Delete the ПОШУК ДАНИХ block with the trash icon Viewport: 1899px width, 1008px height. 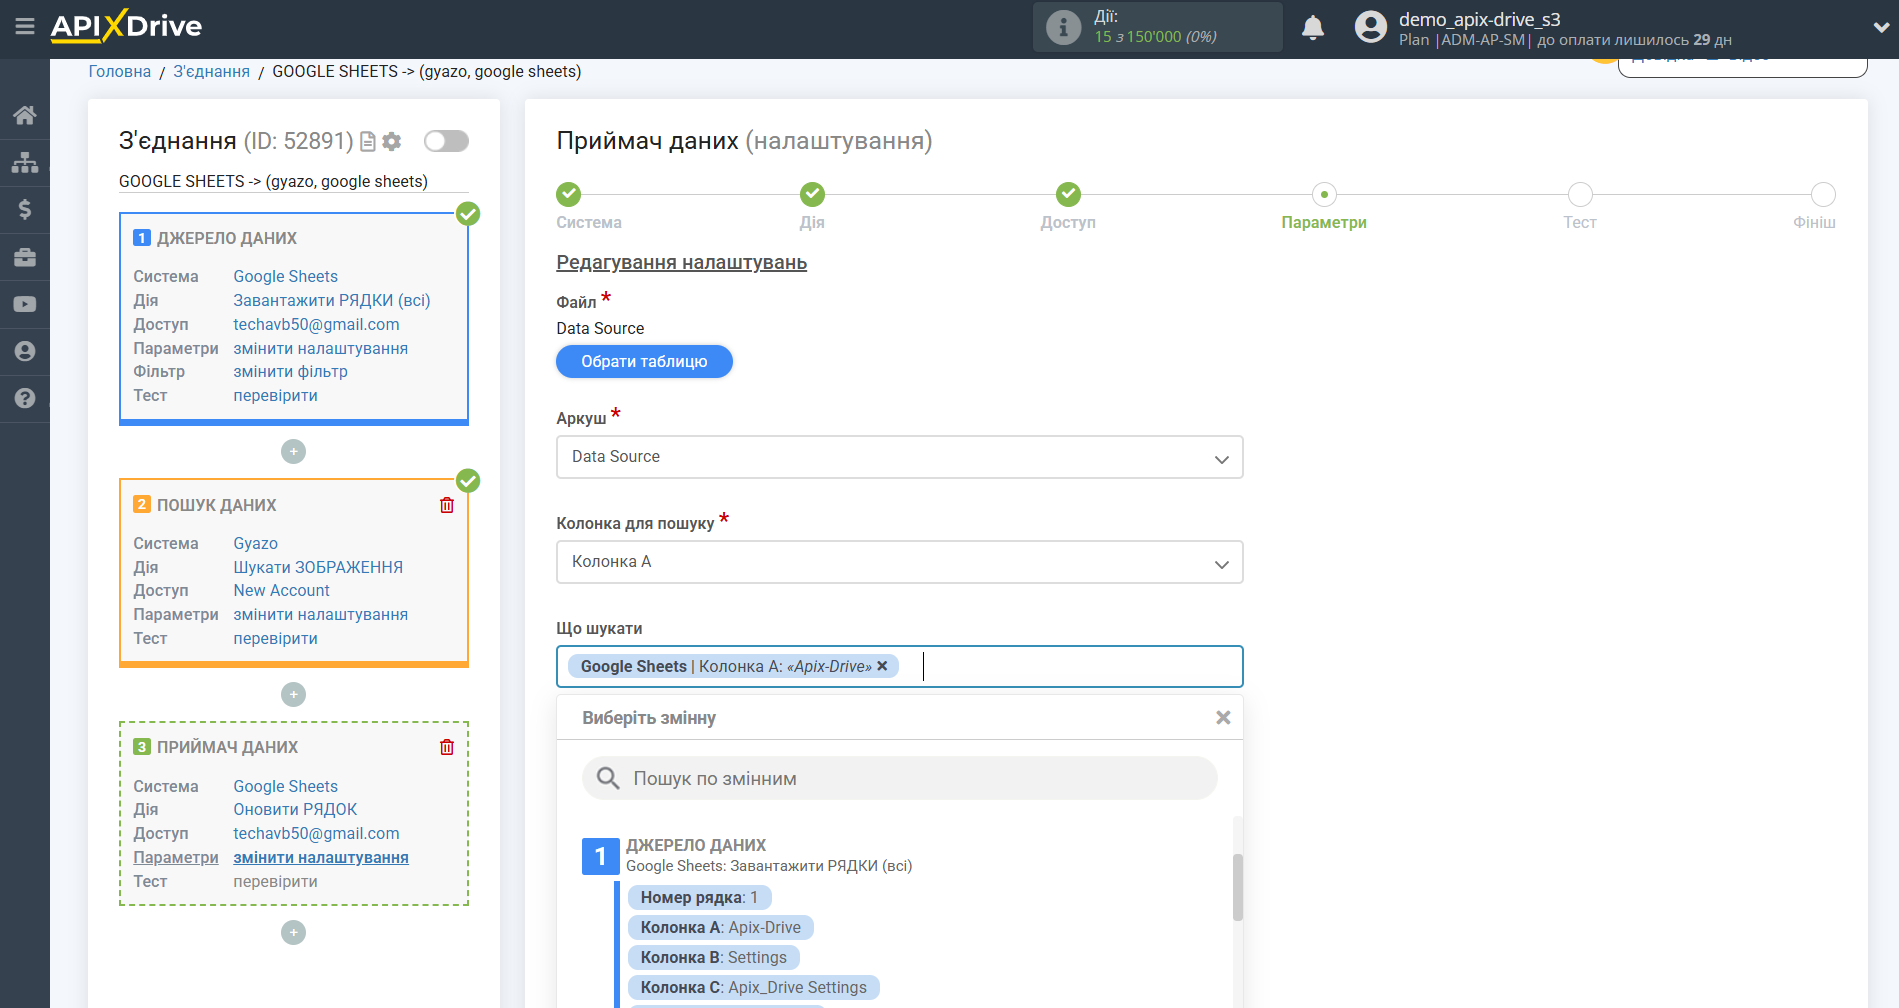pos(447,505)
